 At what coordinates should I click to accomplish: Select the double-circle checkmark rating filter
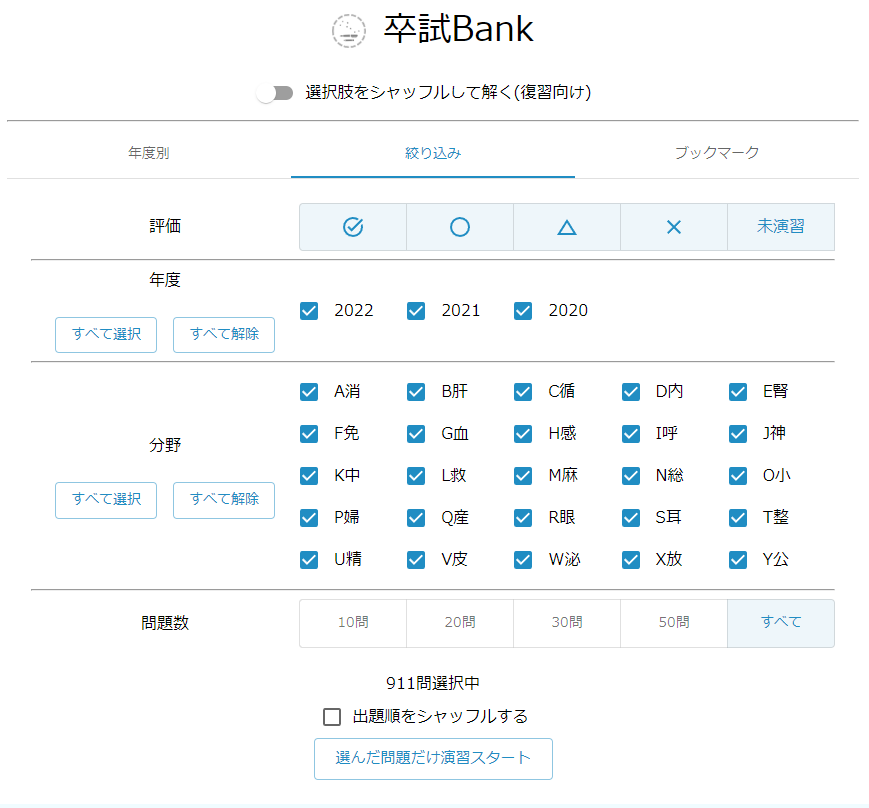353,227
